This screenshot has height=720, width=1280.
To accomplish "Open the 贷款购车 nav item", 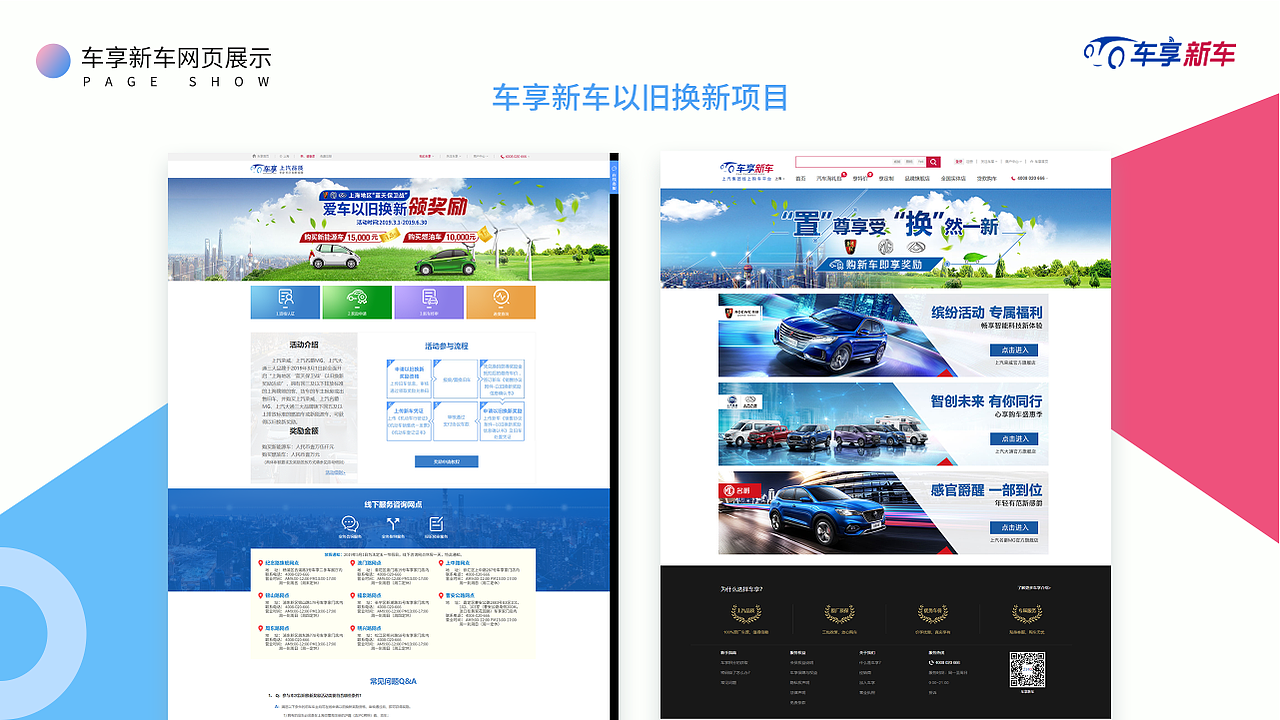I will point(986,178).
